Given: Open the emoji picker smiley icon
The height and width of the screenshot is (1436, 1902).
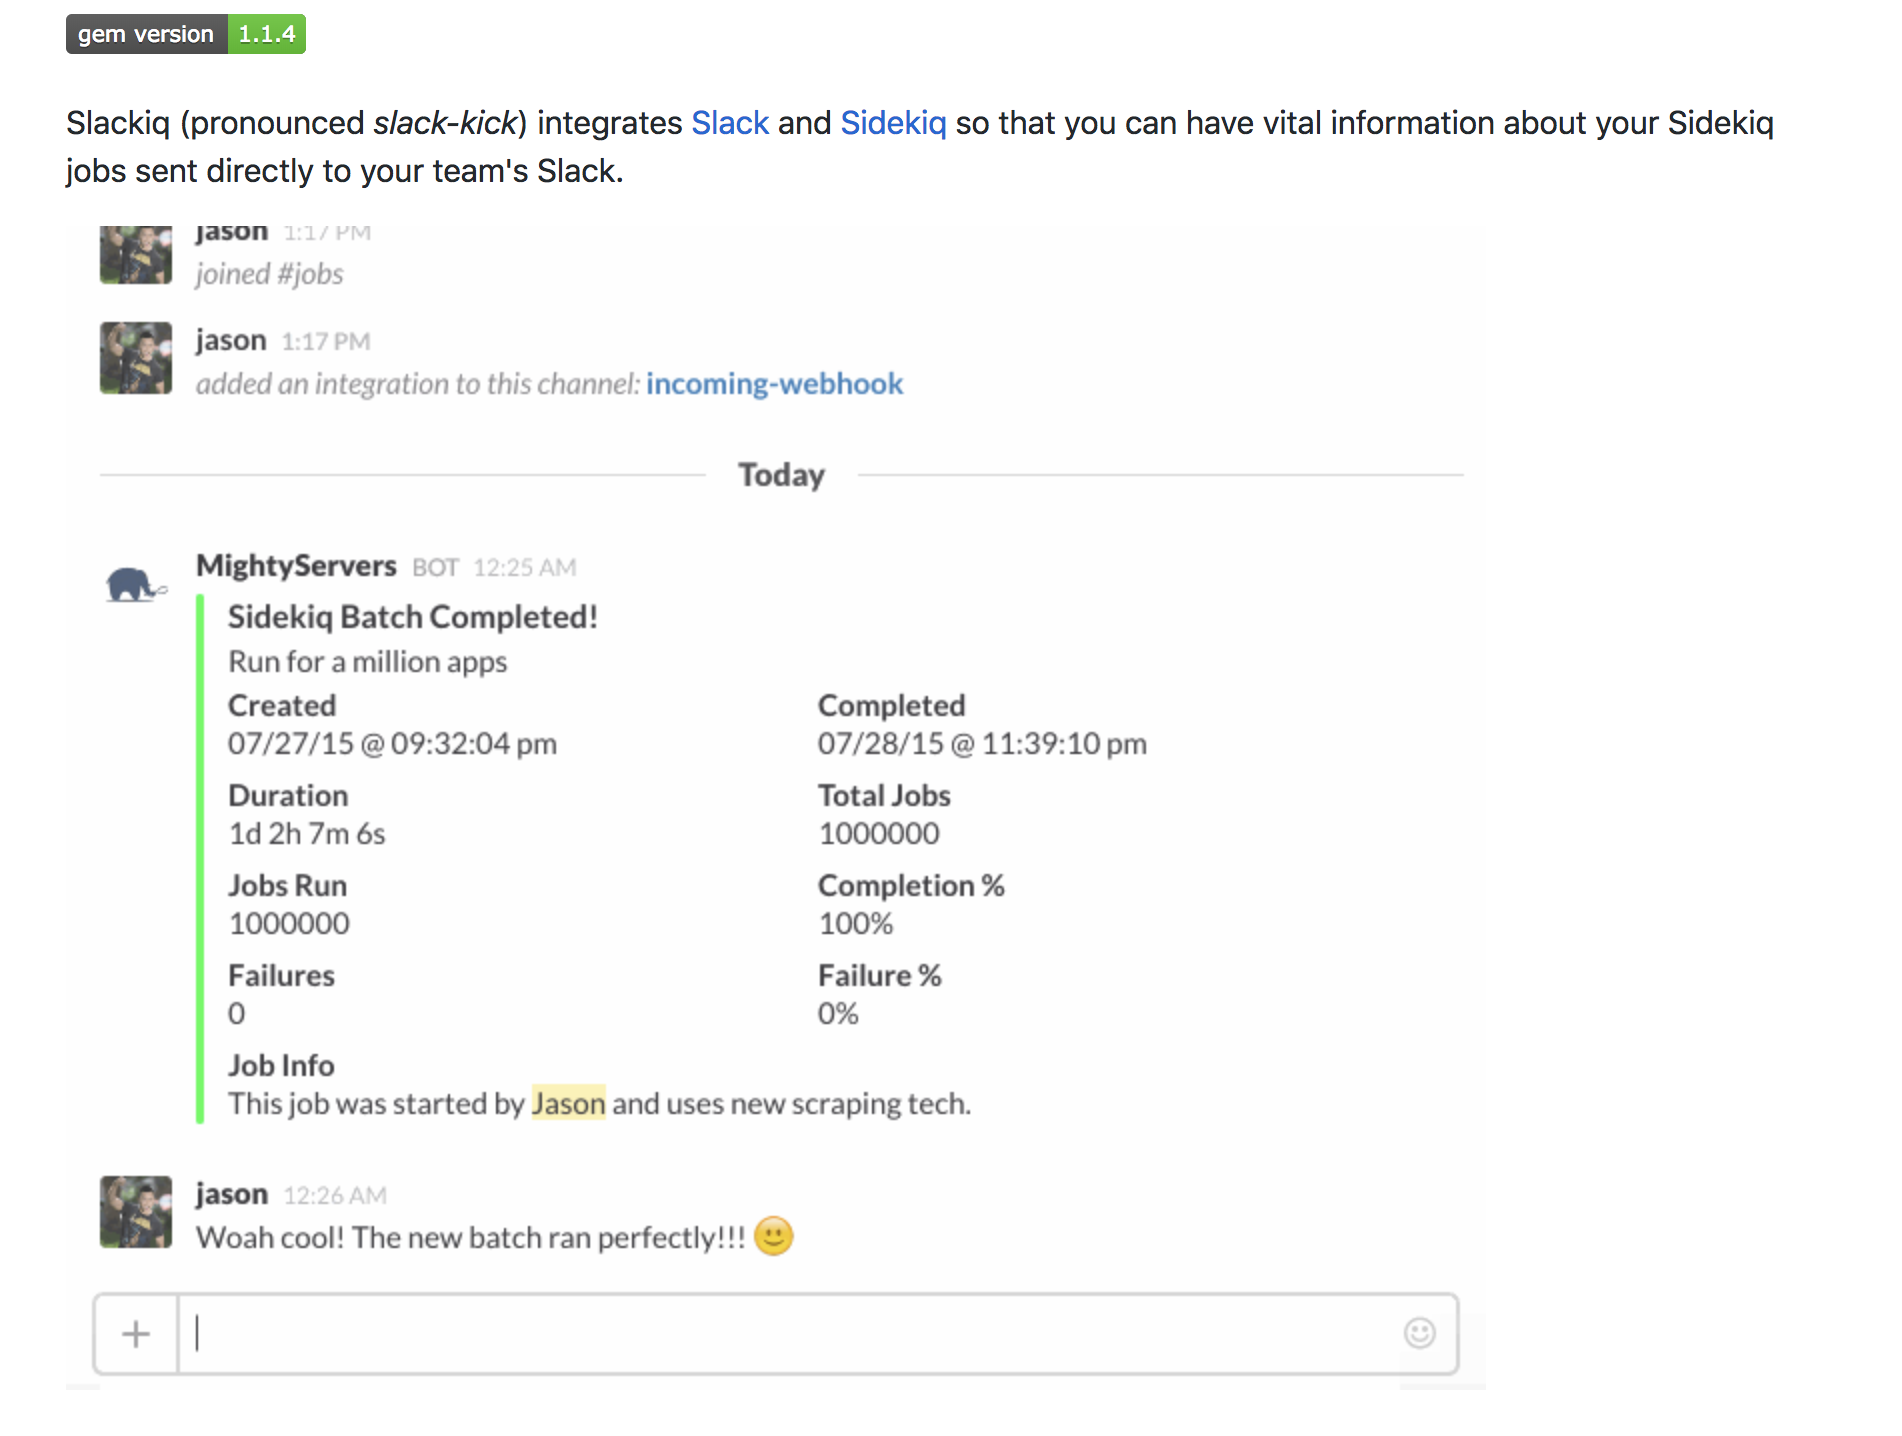Looking at the screenshot, I should pyautogui.click(x=1419, y=1333).
